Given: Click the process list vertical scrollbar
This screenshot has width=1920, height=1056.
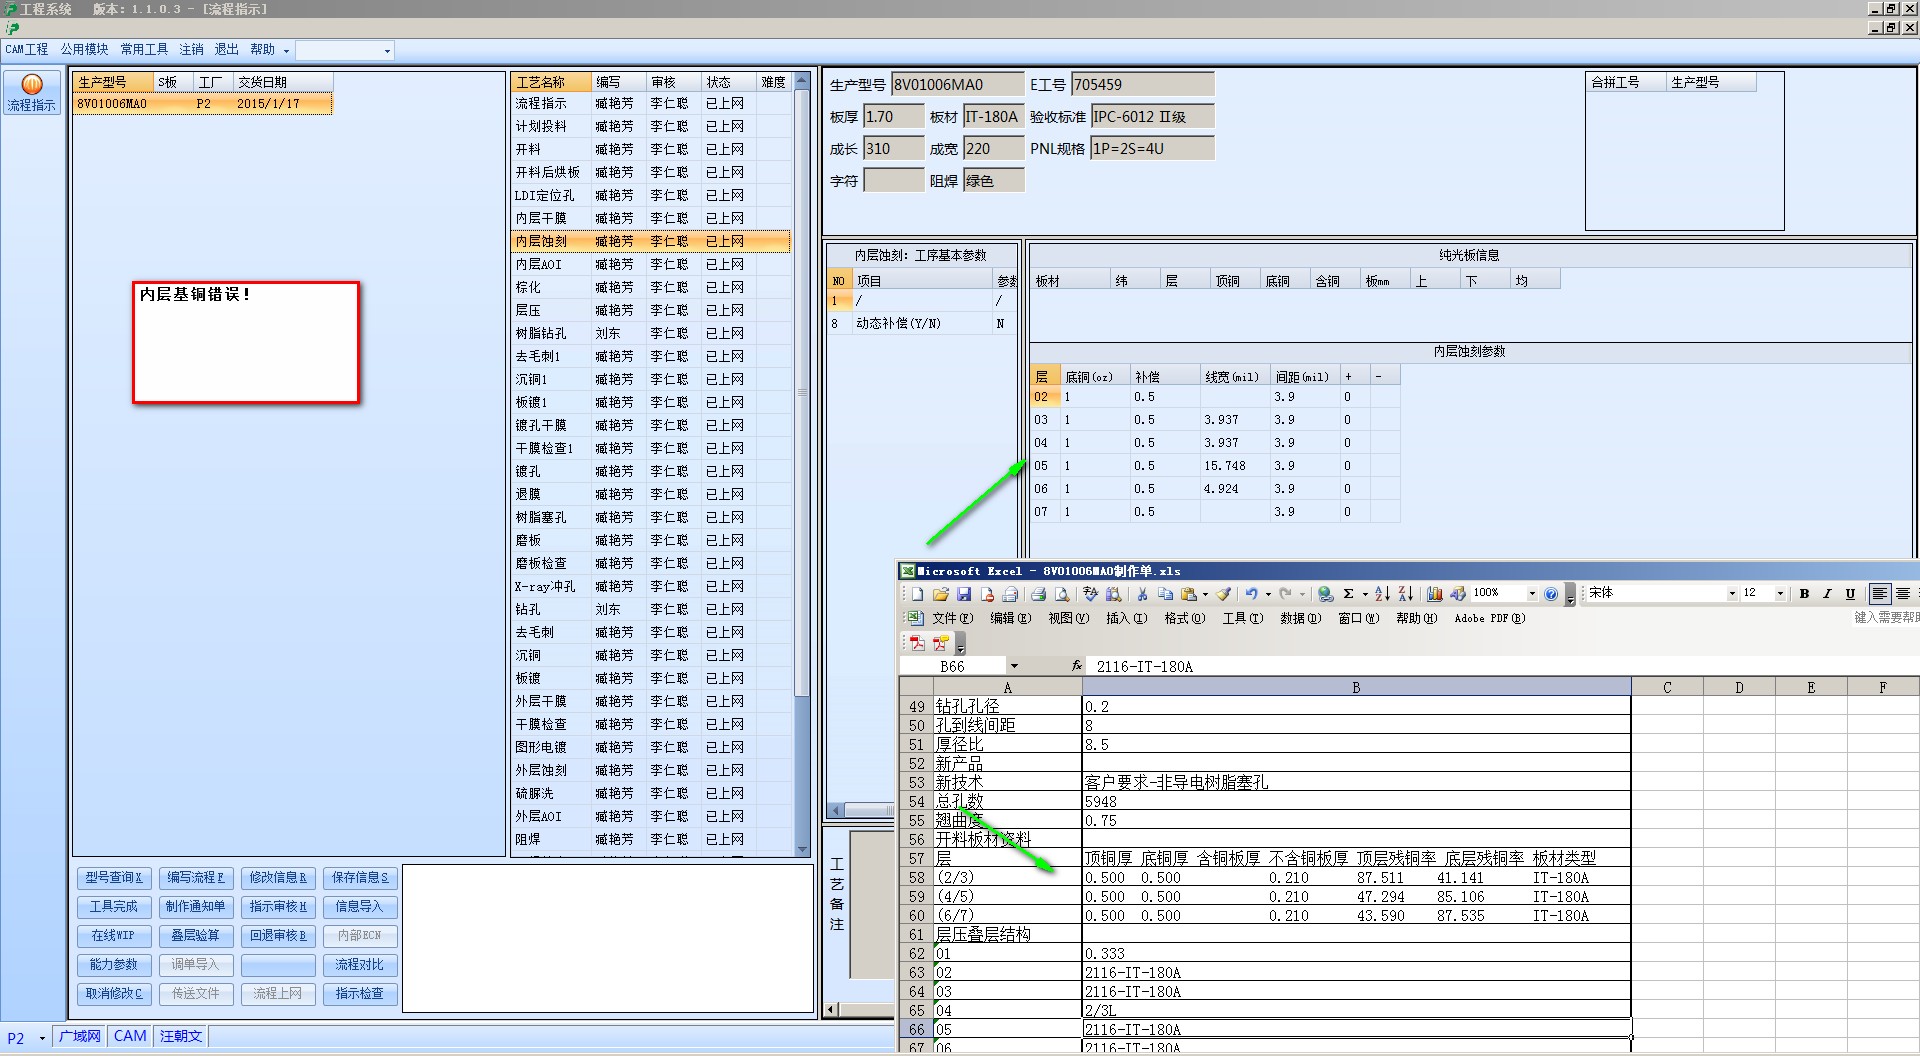Looking at the screenshot, I should coord(802,465).
